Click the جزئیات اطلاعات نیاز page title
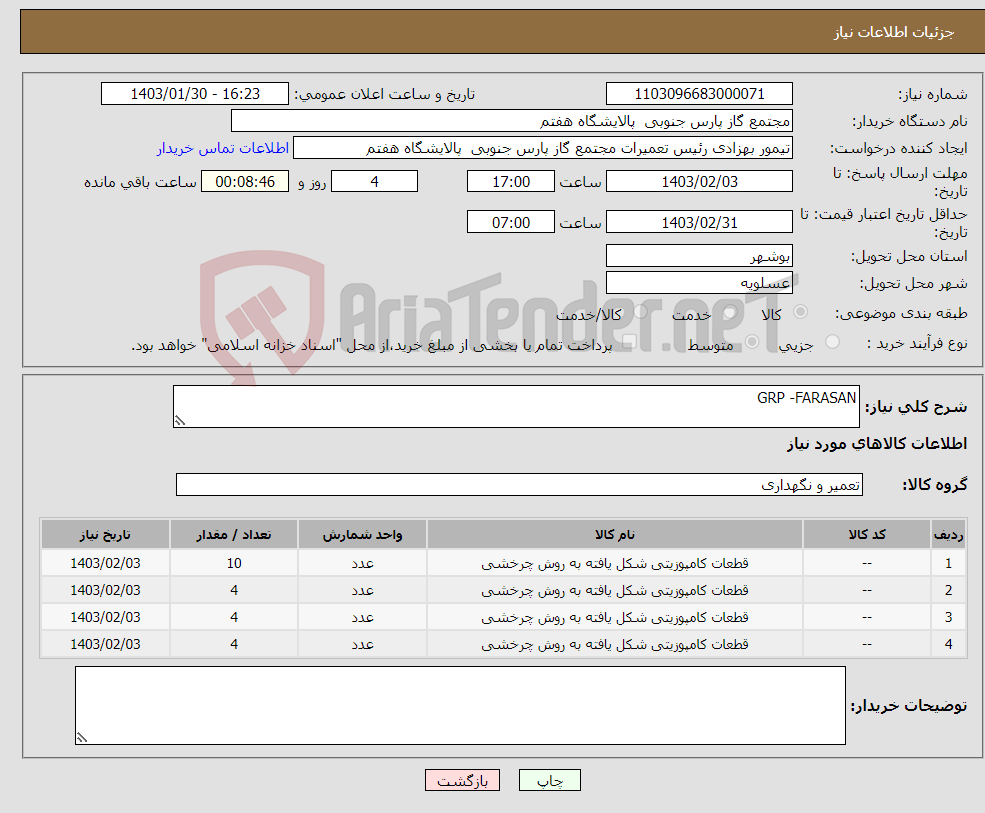Image resolution: width=985 pixels, height=813 pixels. (x=894, y=32)
